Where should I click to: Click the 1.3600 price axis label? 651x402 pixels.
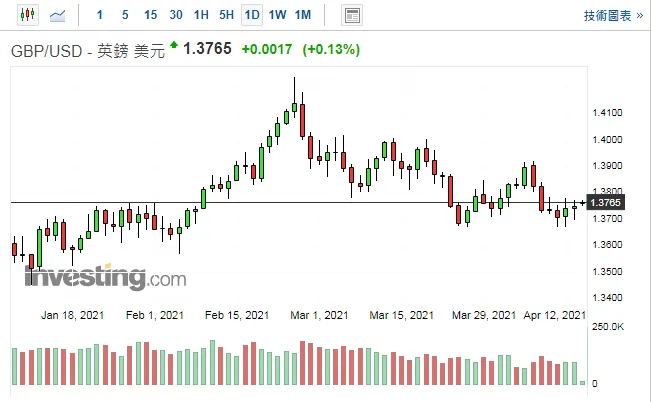coord(607,245)
